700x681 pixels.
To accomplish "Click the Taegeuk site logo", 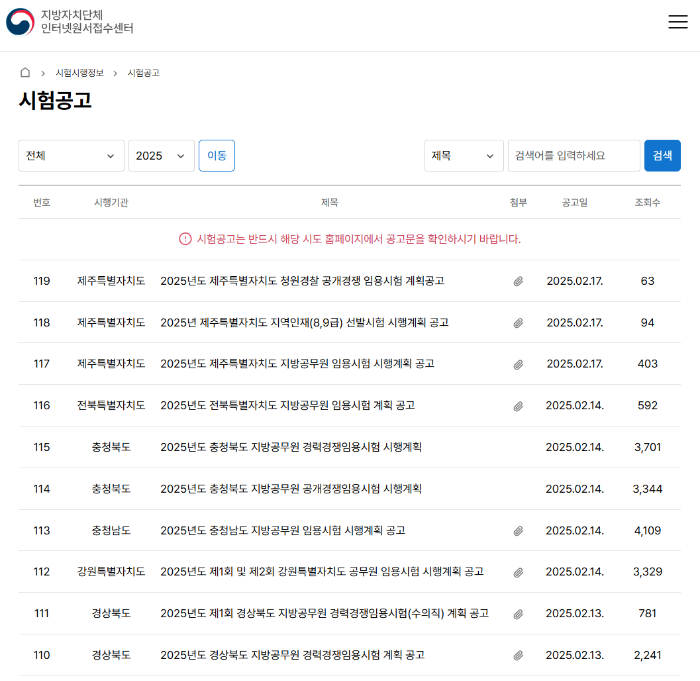I will point(20,21).
